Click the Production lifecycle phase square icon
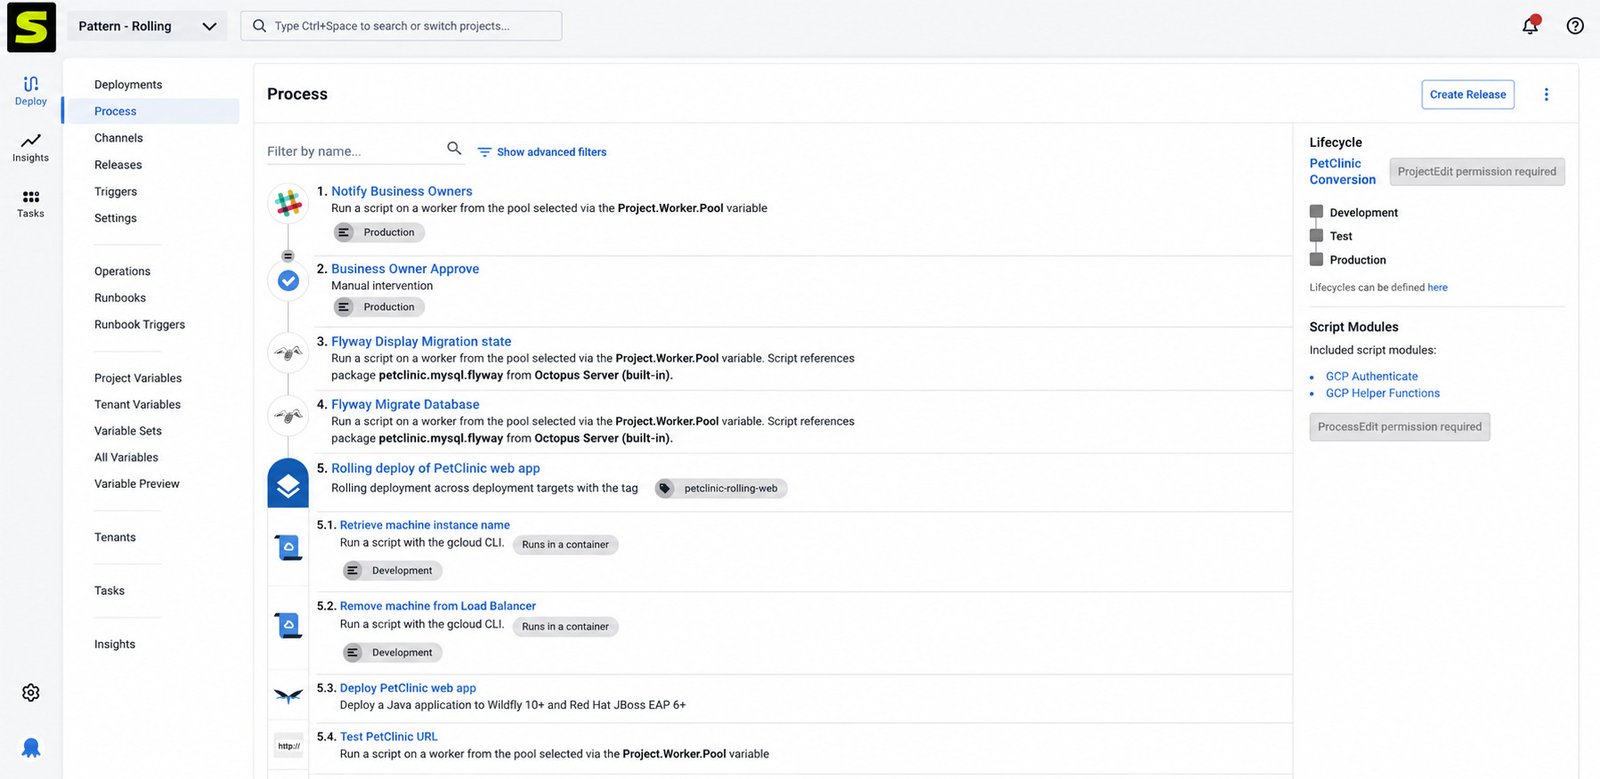Screen dimensions: 1600x779 [x=1316, y=259]
